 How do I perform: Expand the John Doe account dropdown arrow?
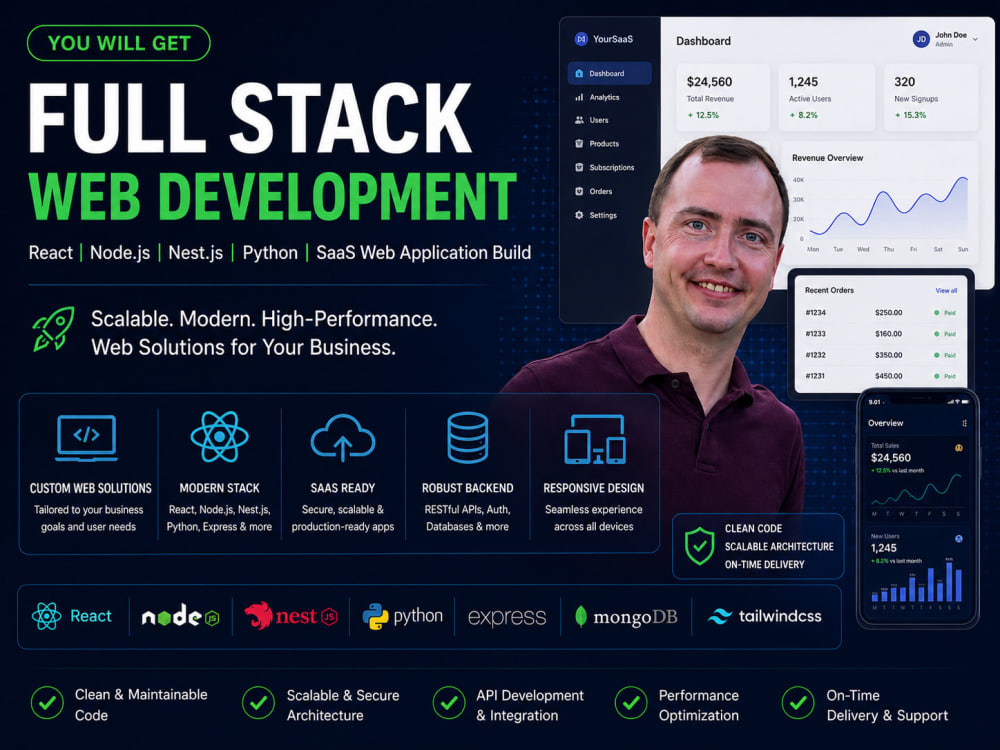[975, 40]
